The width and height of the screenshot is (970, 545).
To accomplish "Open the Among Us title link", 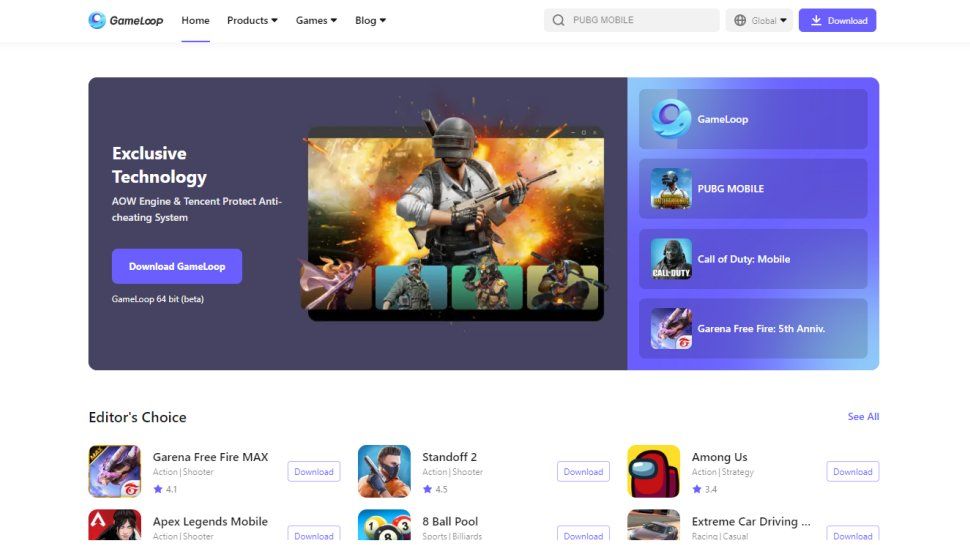I will coord(719,457).
